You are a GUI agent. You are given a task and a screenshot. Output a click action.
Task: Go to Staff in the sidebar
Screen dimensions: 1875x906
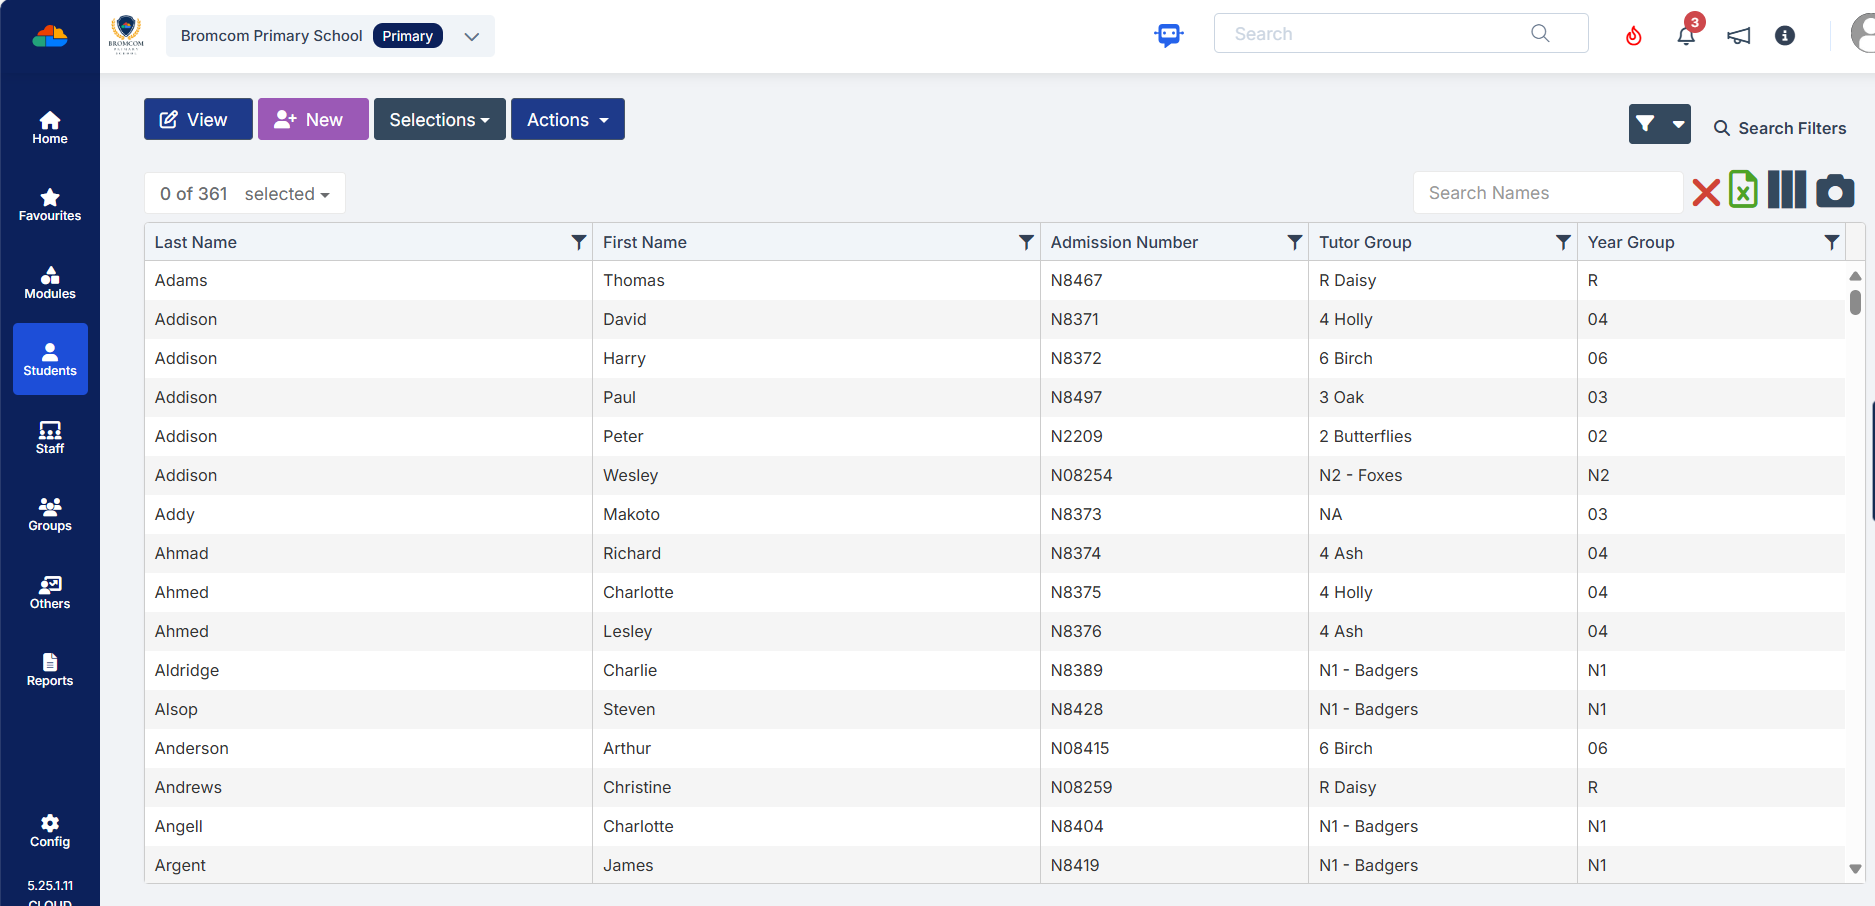pyautogui.click(x=50, y=437)
